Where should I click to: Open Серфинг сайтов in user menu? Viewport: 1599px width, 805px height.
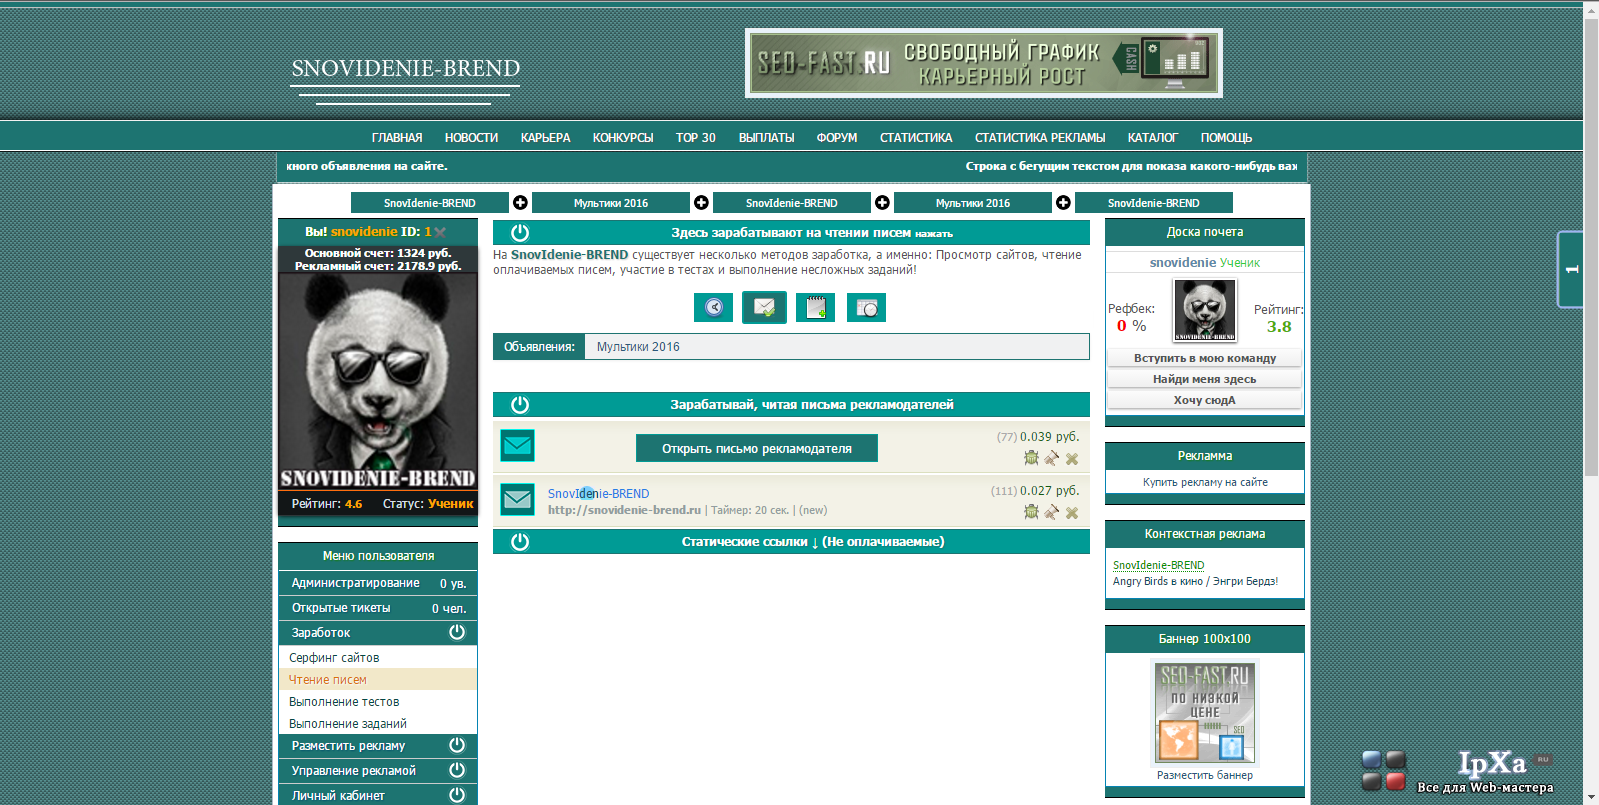pos(334,658)
